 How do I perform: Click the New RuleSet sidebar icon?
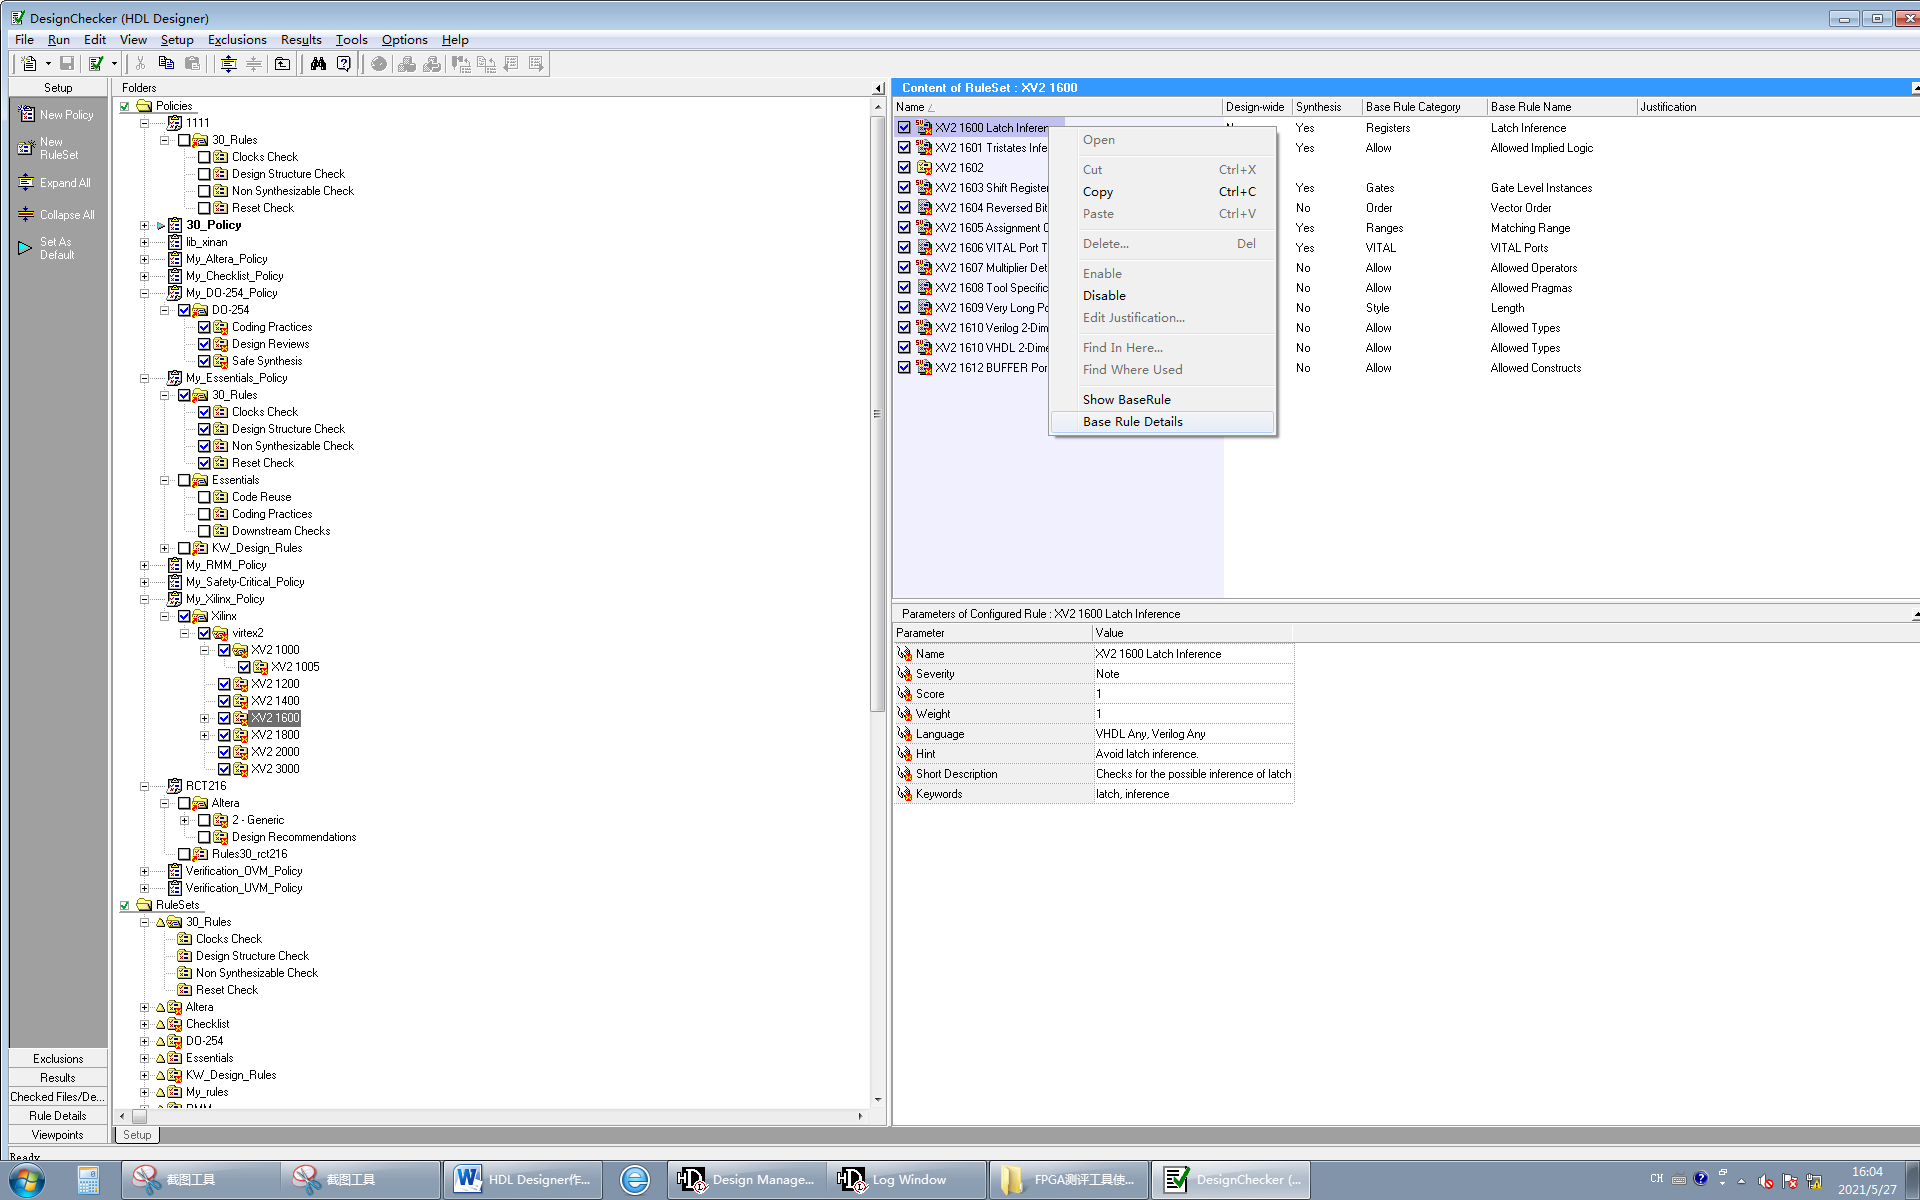coord(26,148)
